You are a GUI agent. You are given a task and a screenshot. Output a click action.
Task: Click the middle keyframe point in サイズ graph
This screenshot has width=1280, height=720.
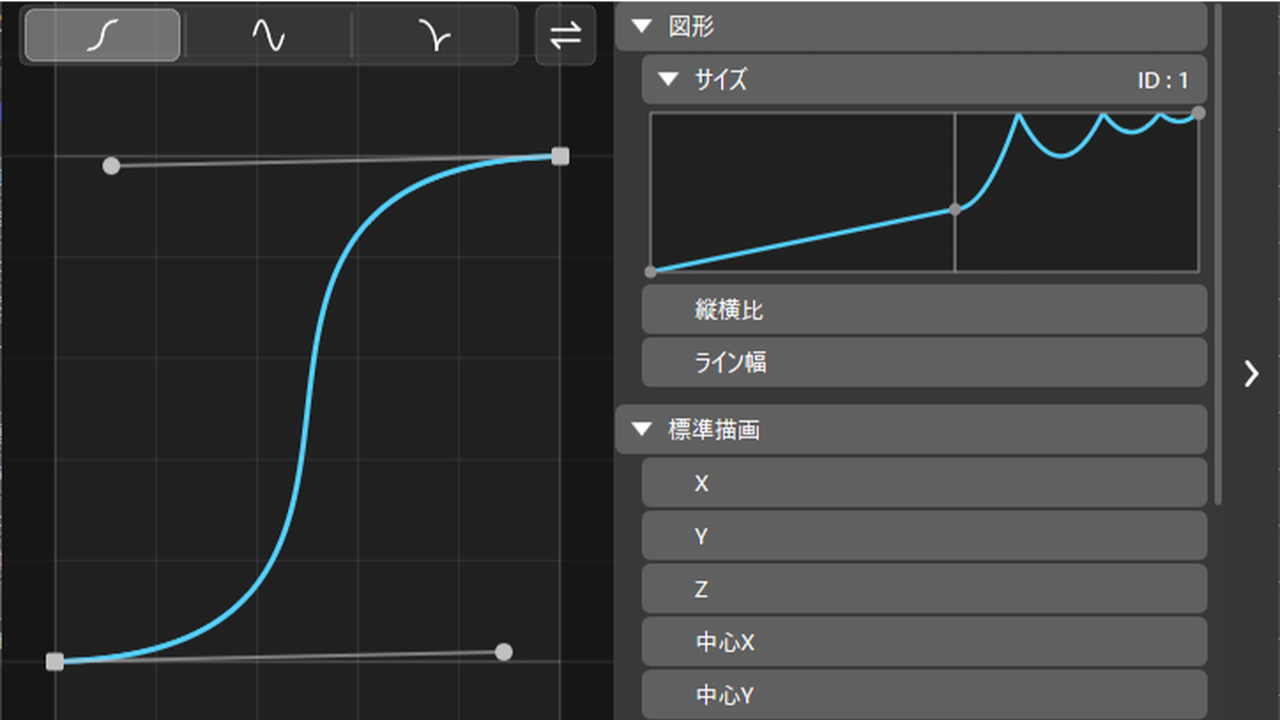point(955,209)
